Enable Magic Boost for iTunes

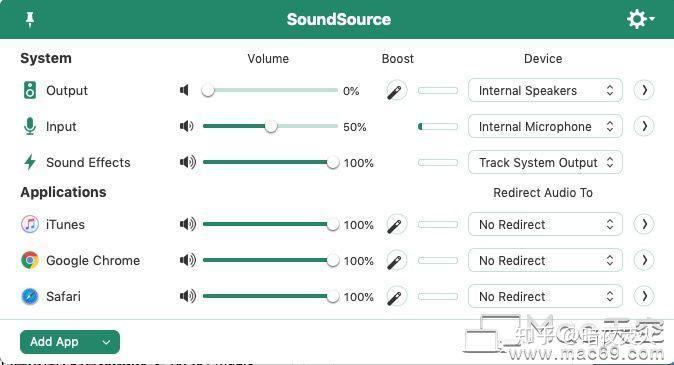(396, 224)
